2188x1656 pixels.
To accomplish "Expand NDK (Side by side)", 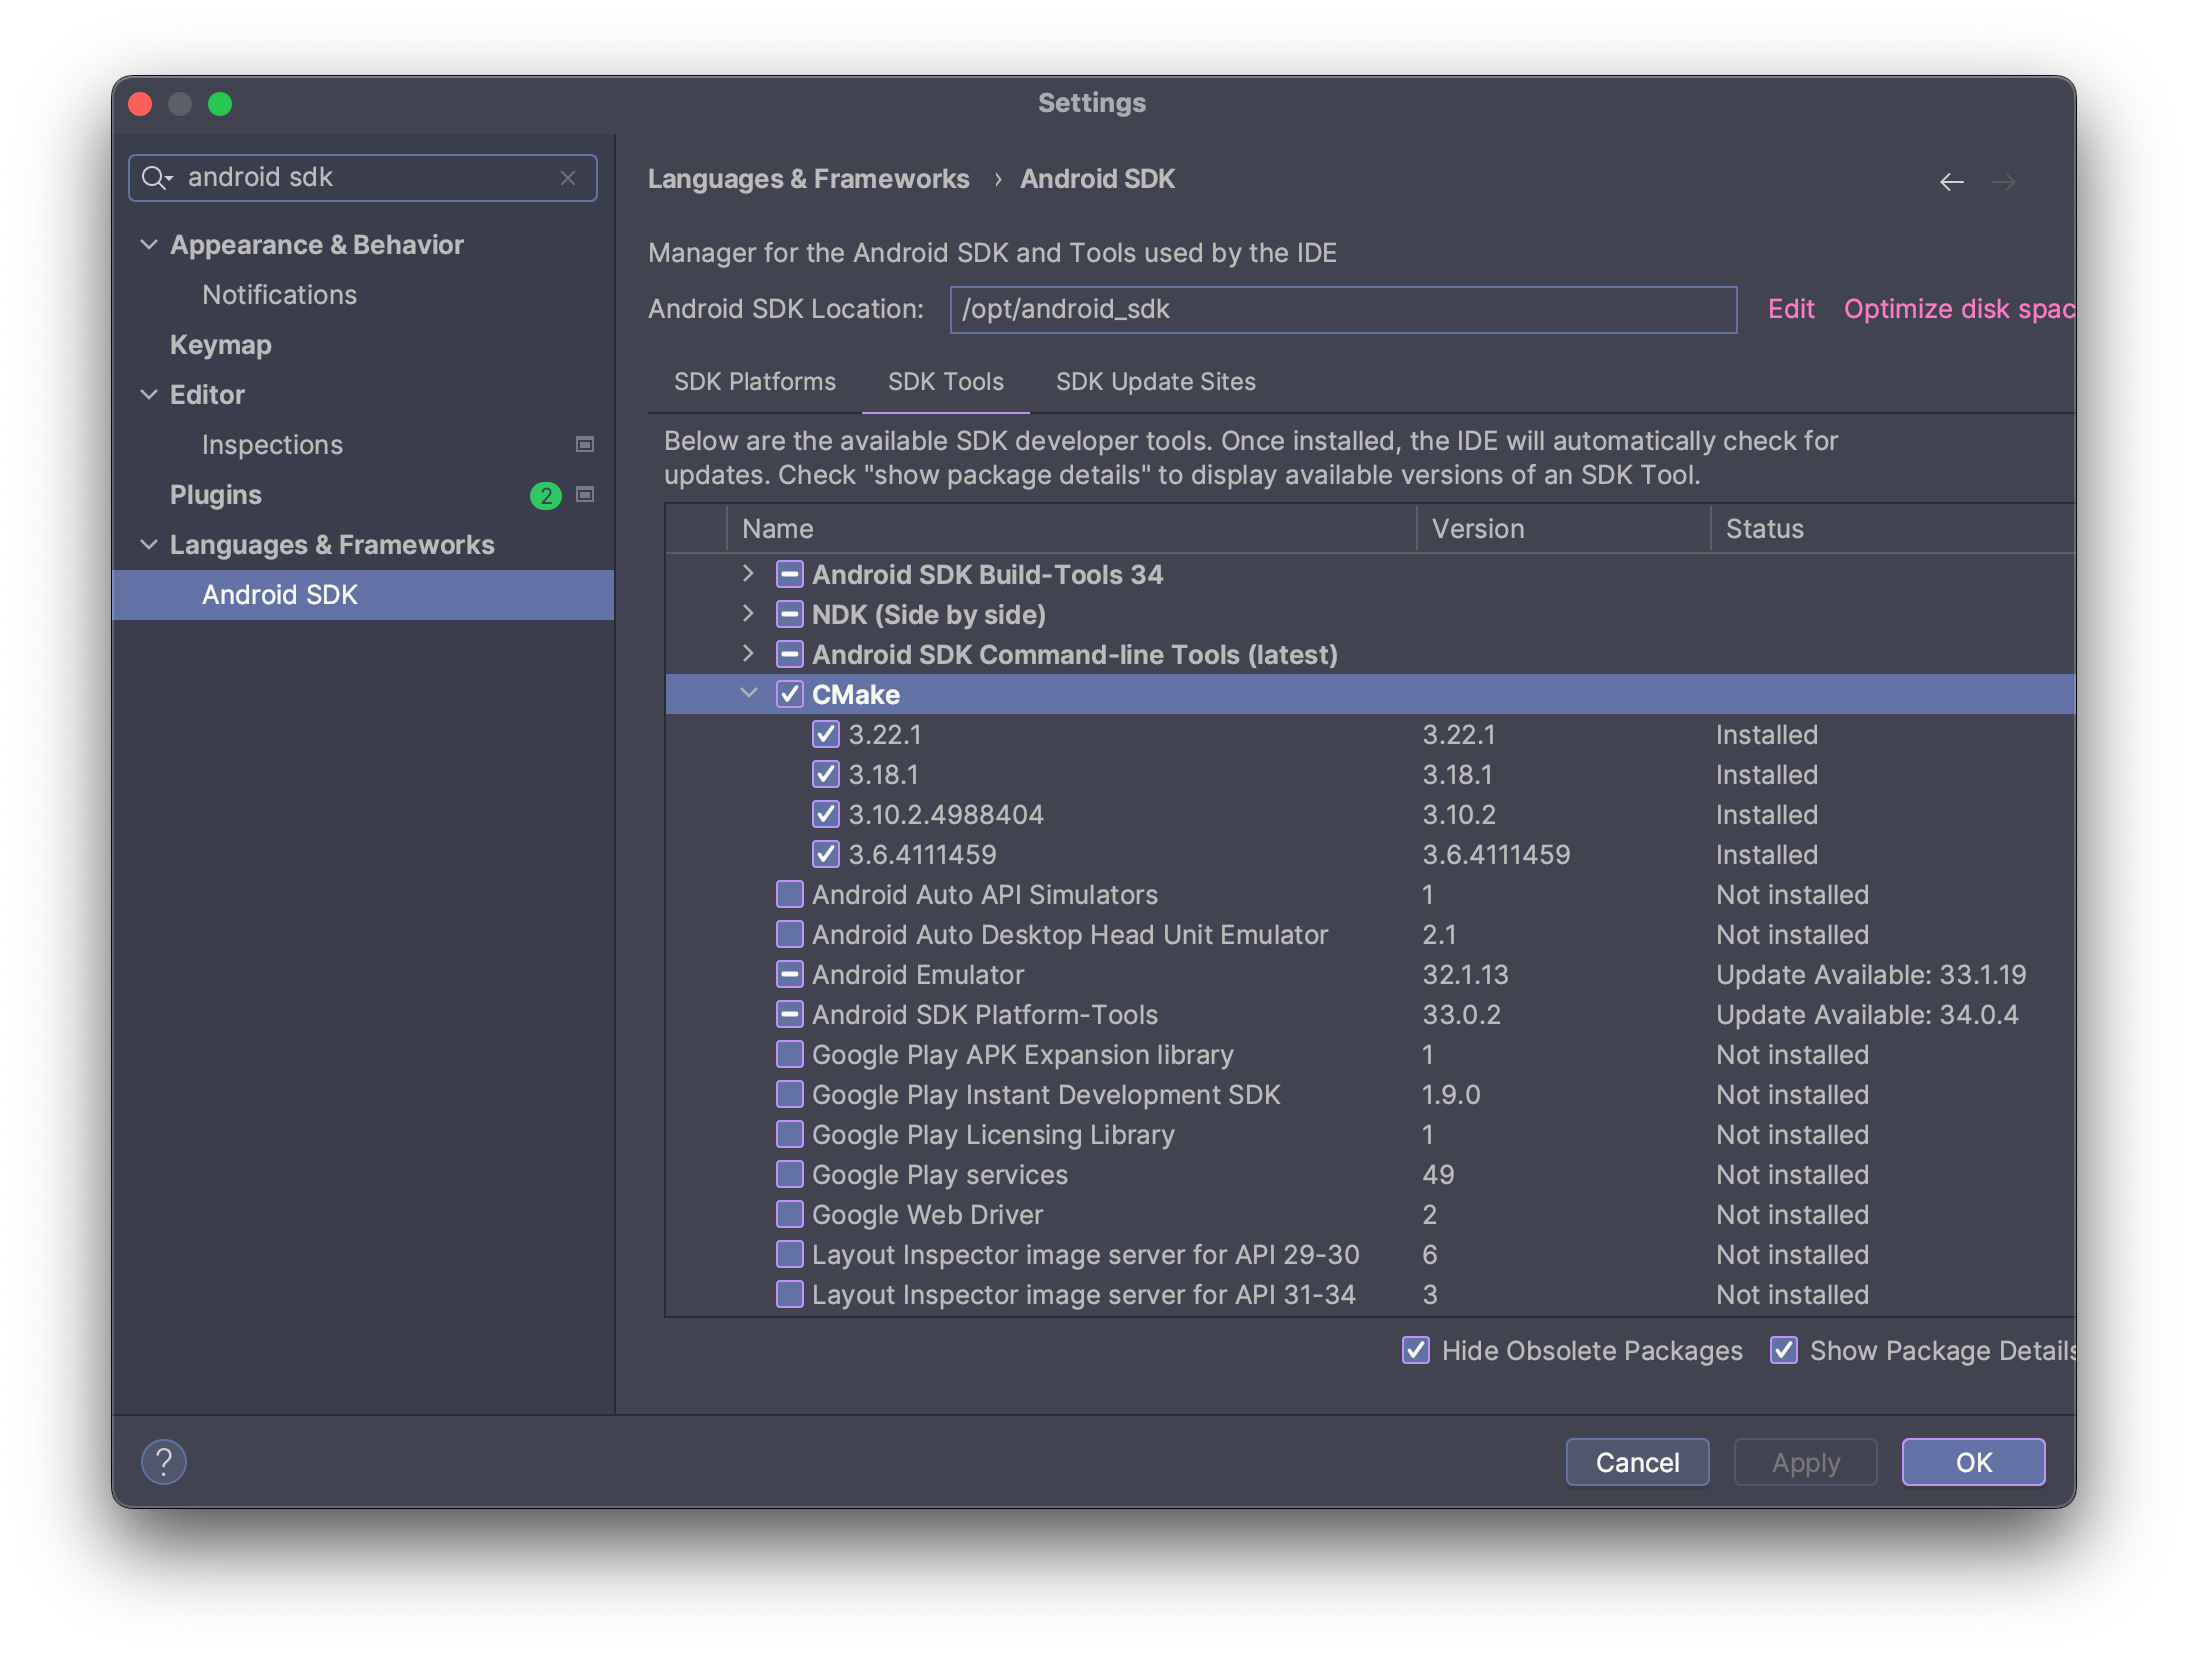I will (748, 613).
